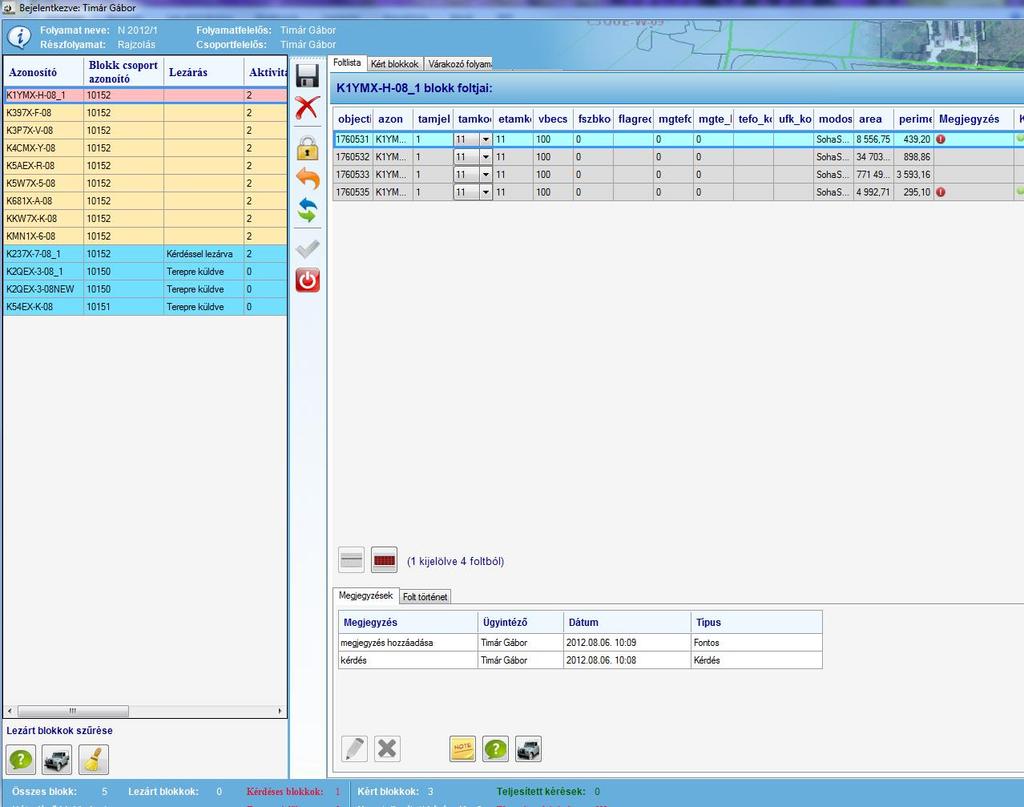The height and width of the screenshot is (807, 1024).
Task: Click the Kérdéses blokkok status entry
Action: (293, 791)
